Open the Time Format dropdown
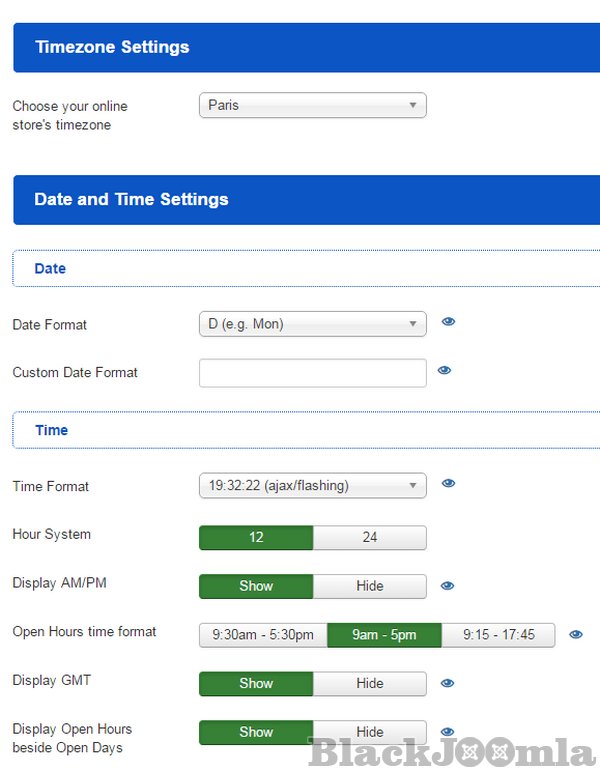The width and height of the screenshot is (600, 772). (312, 486)
